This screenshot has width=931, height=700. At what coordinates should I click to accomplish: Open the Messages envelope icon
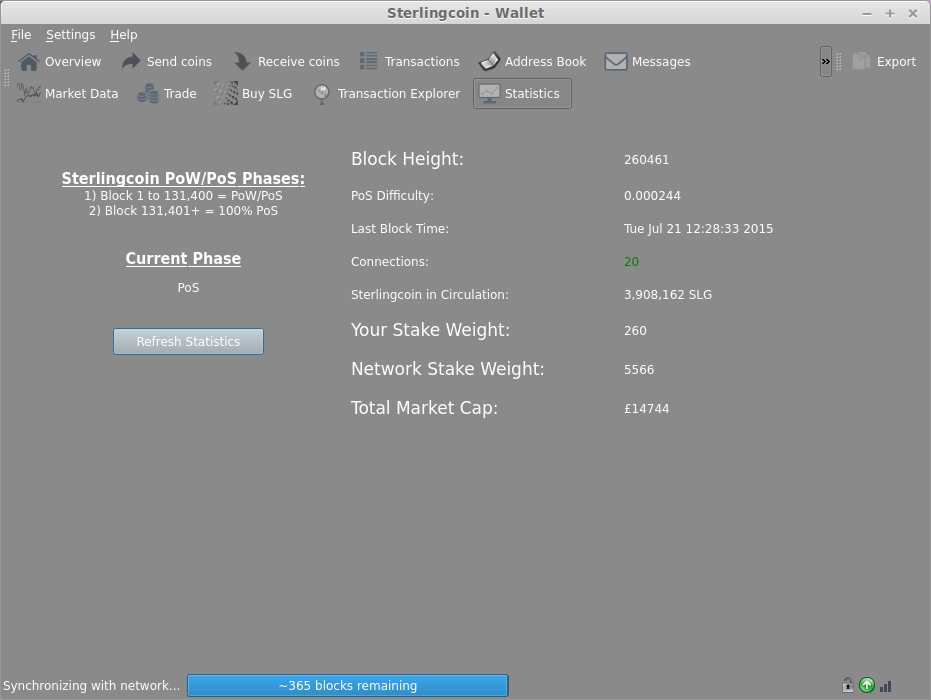pos(616,62)
